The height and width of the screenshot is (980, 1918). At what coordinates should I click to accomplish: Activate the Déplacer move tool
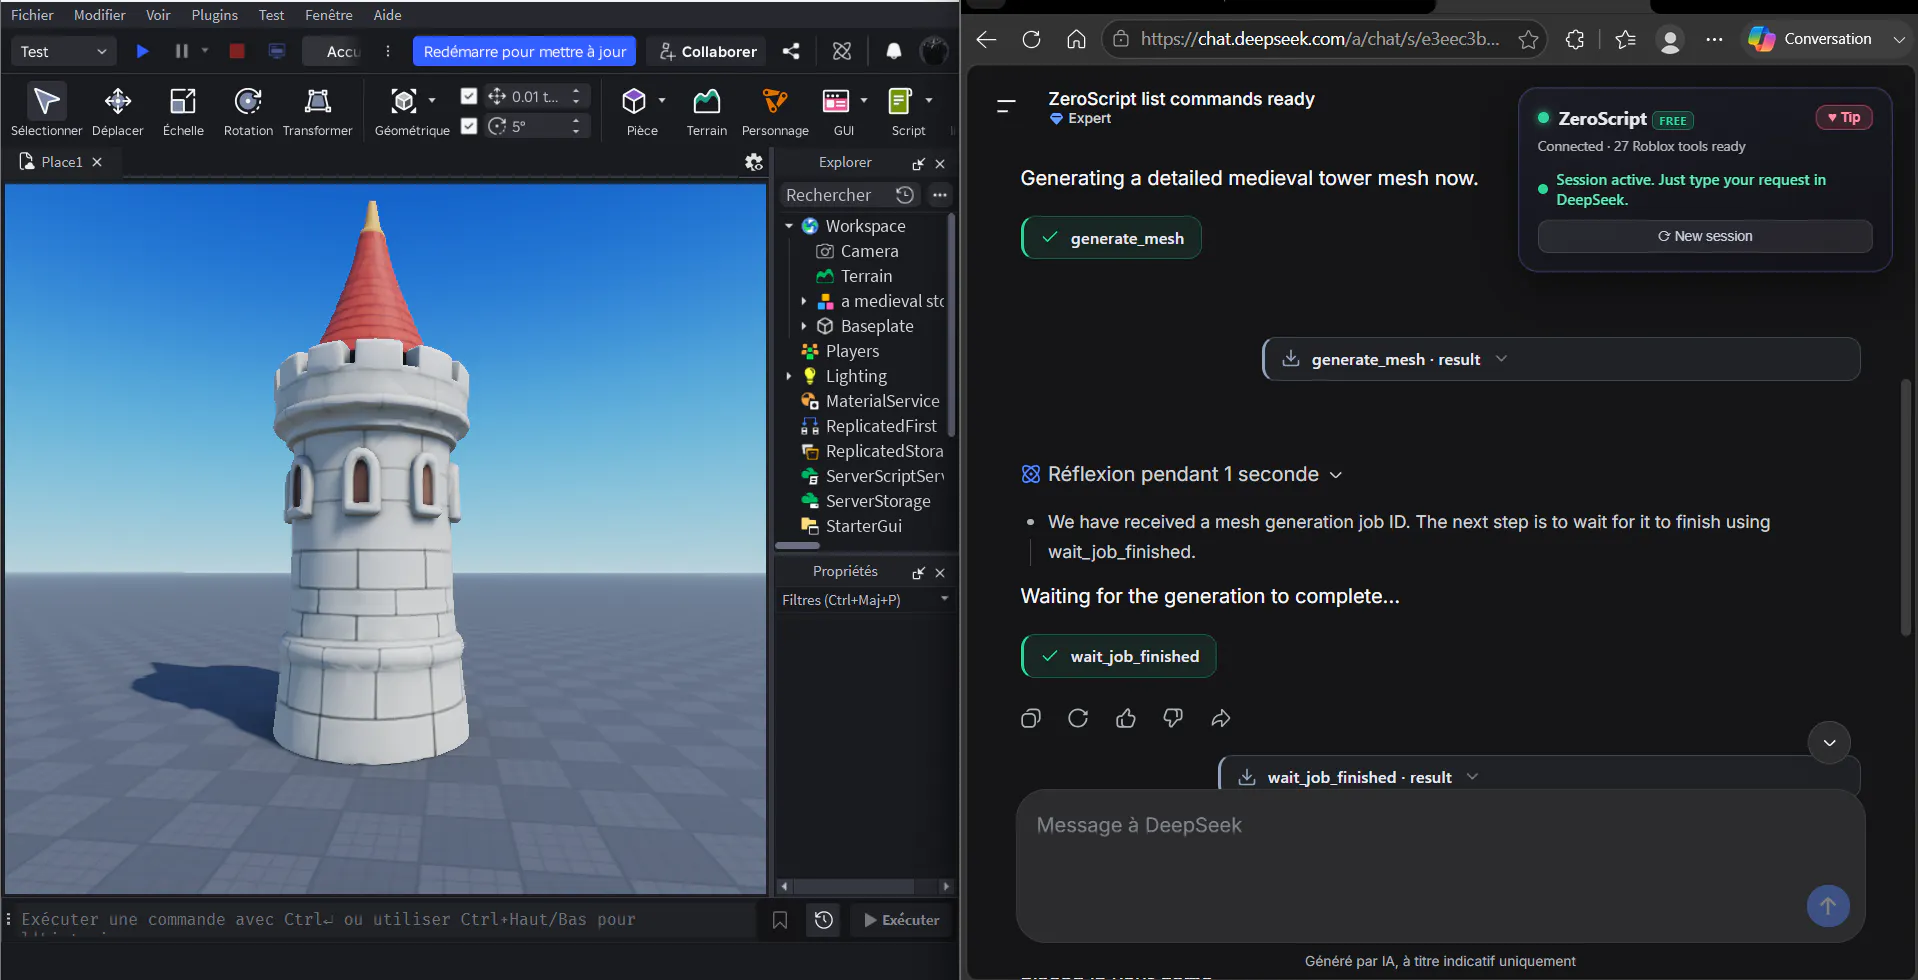(x=118, y=110)
